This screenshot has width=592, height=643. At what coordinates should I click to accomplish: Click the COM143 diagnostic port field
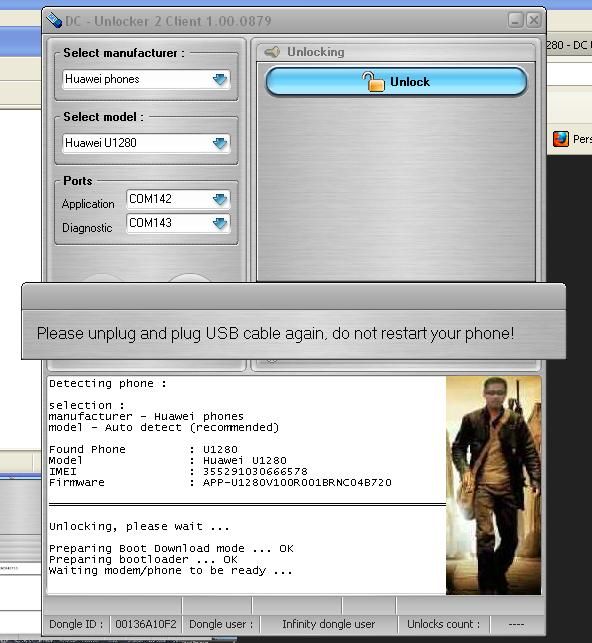178,223
